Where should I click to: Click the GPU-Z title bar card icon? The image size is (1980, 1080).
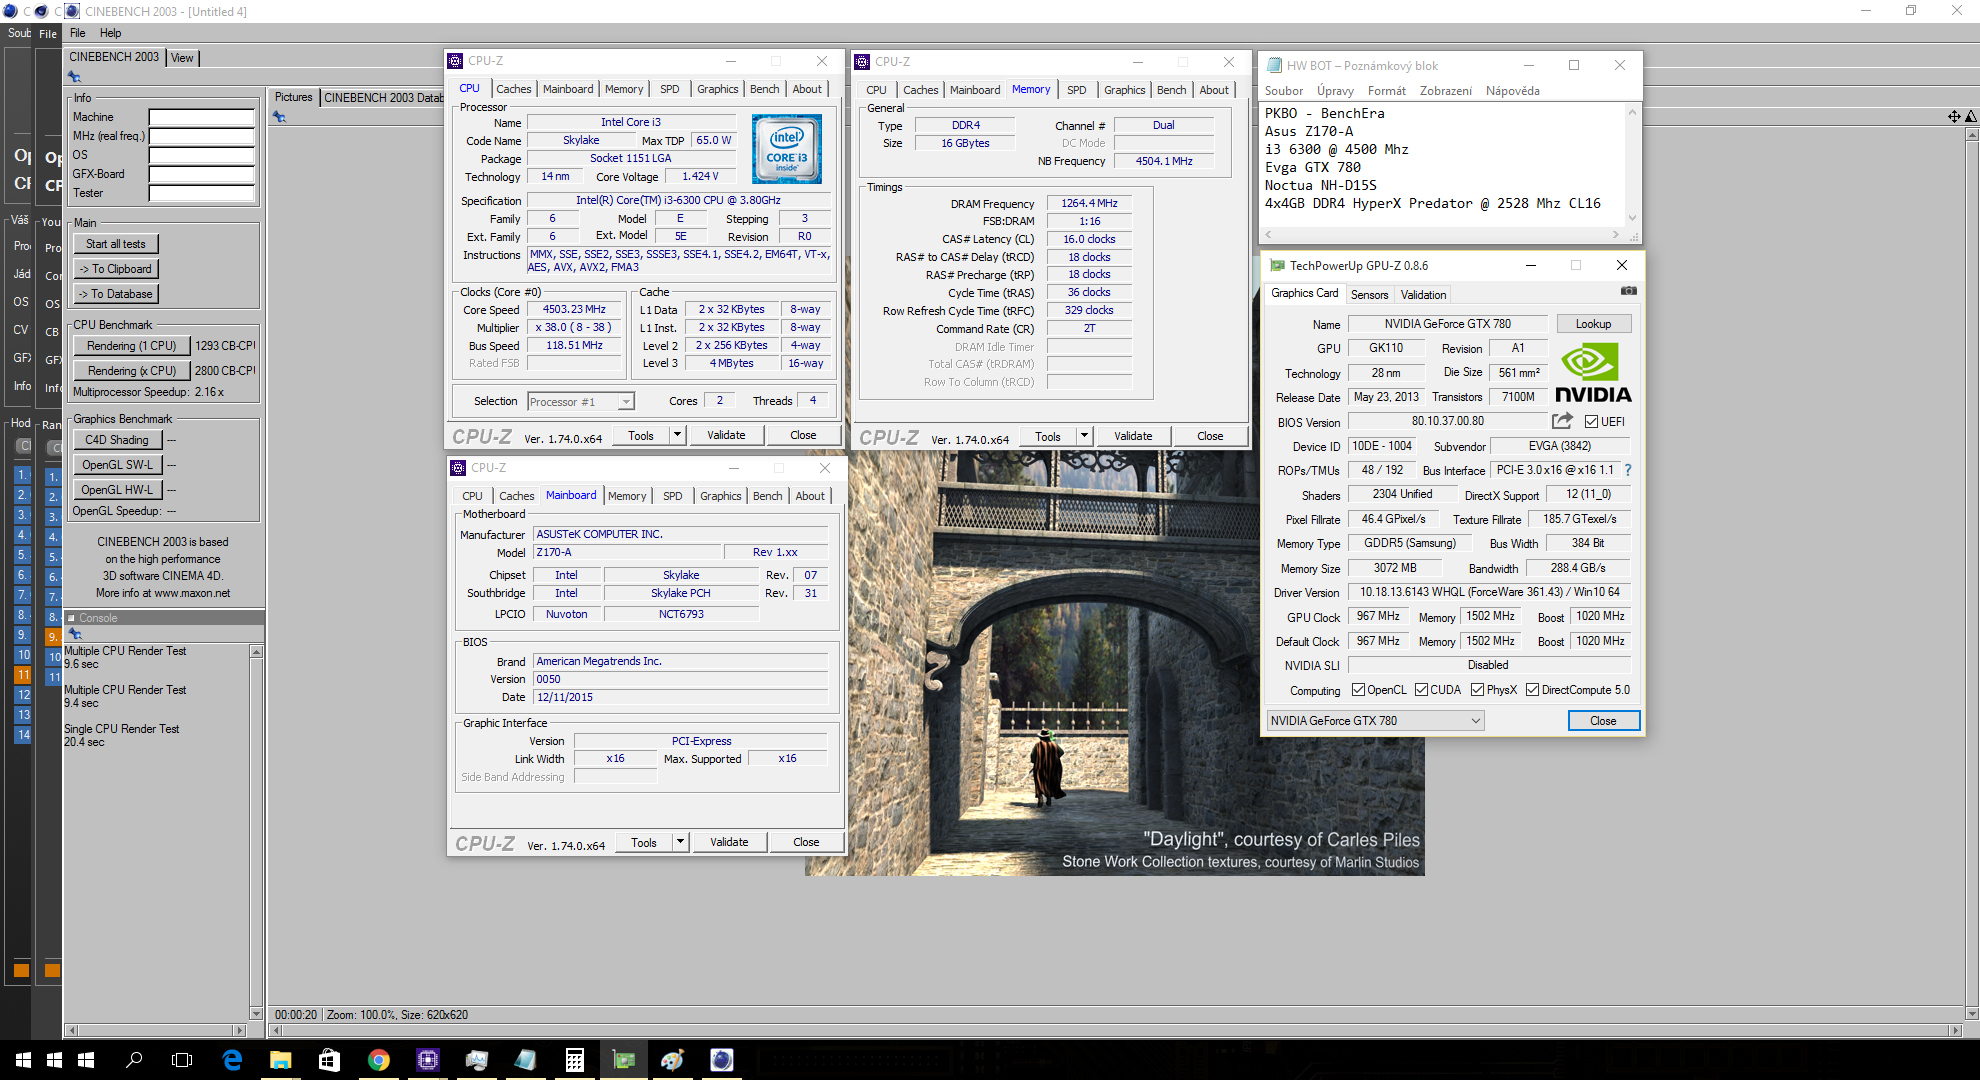pyautogui.click(x=1277, y=265)
